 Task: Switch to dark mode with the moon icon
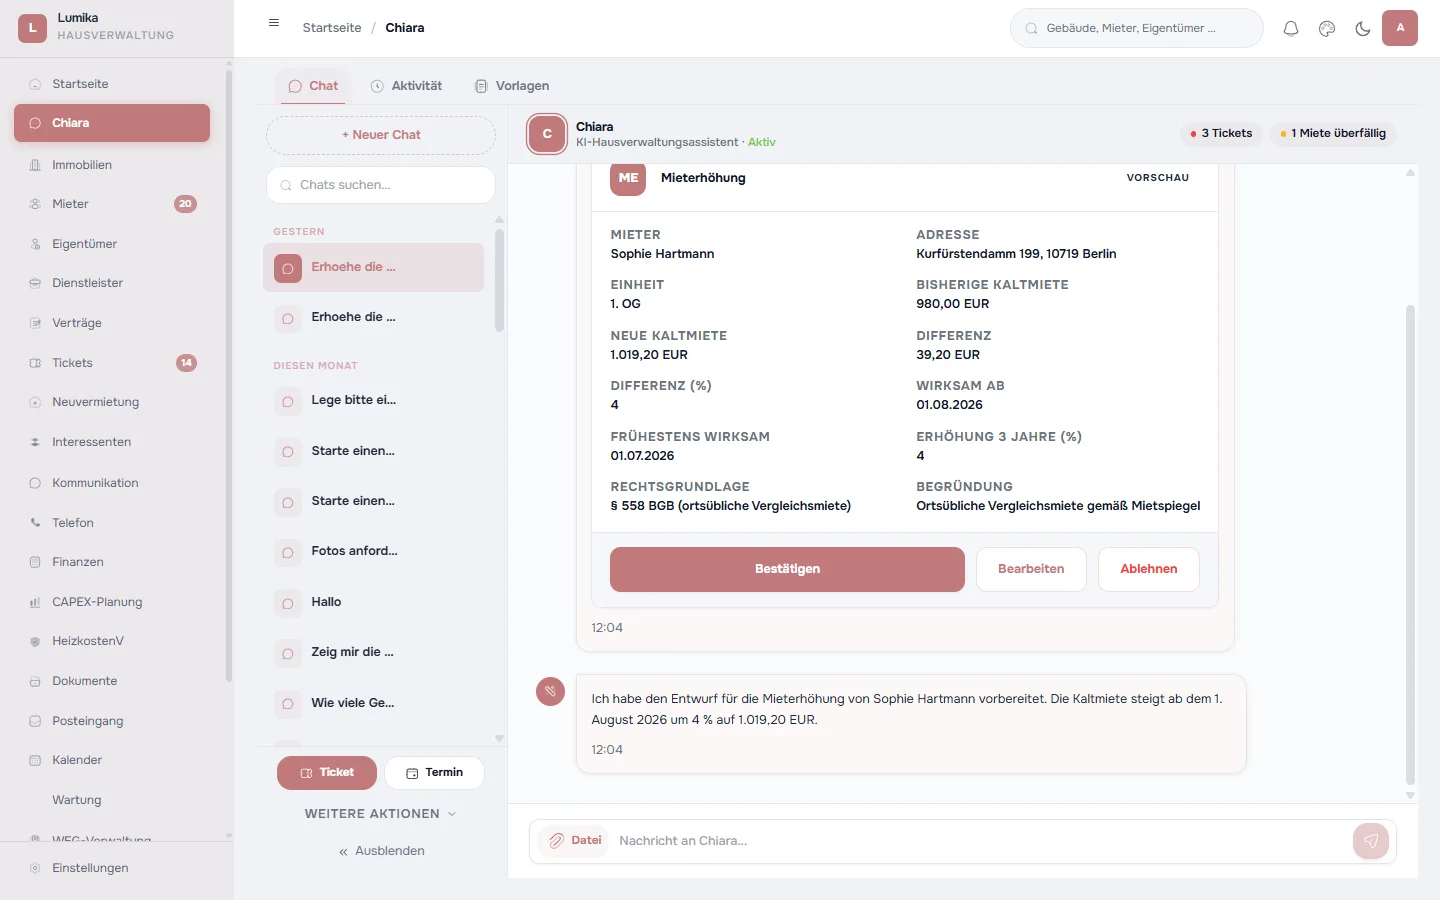coord(1362,28)
